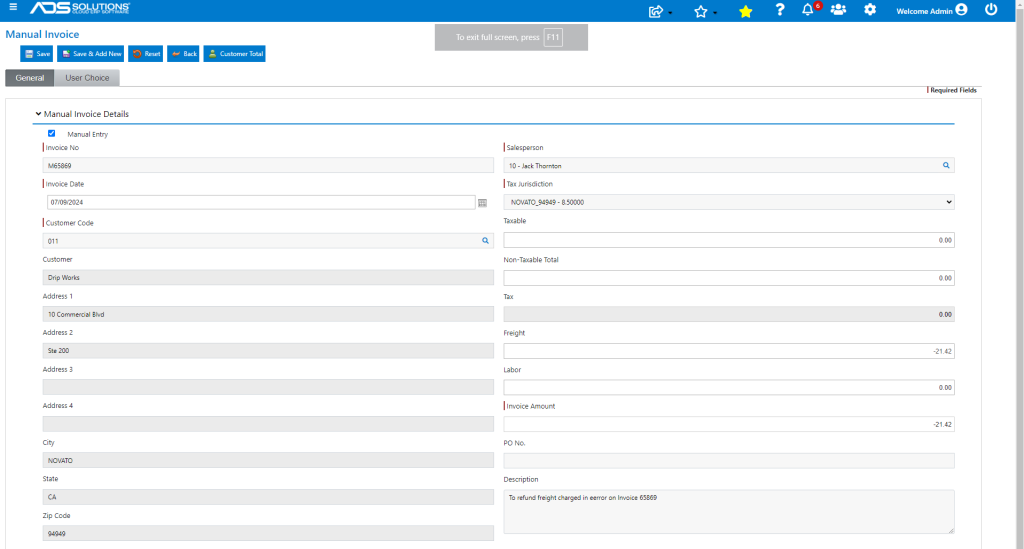Screen dimensions: 1024x549
Task: Click the Zip Code field
Action: pos(268,533)
